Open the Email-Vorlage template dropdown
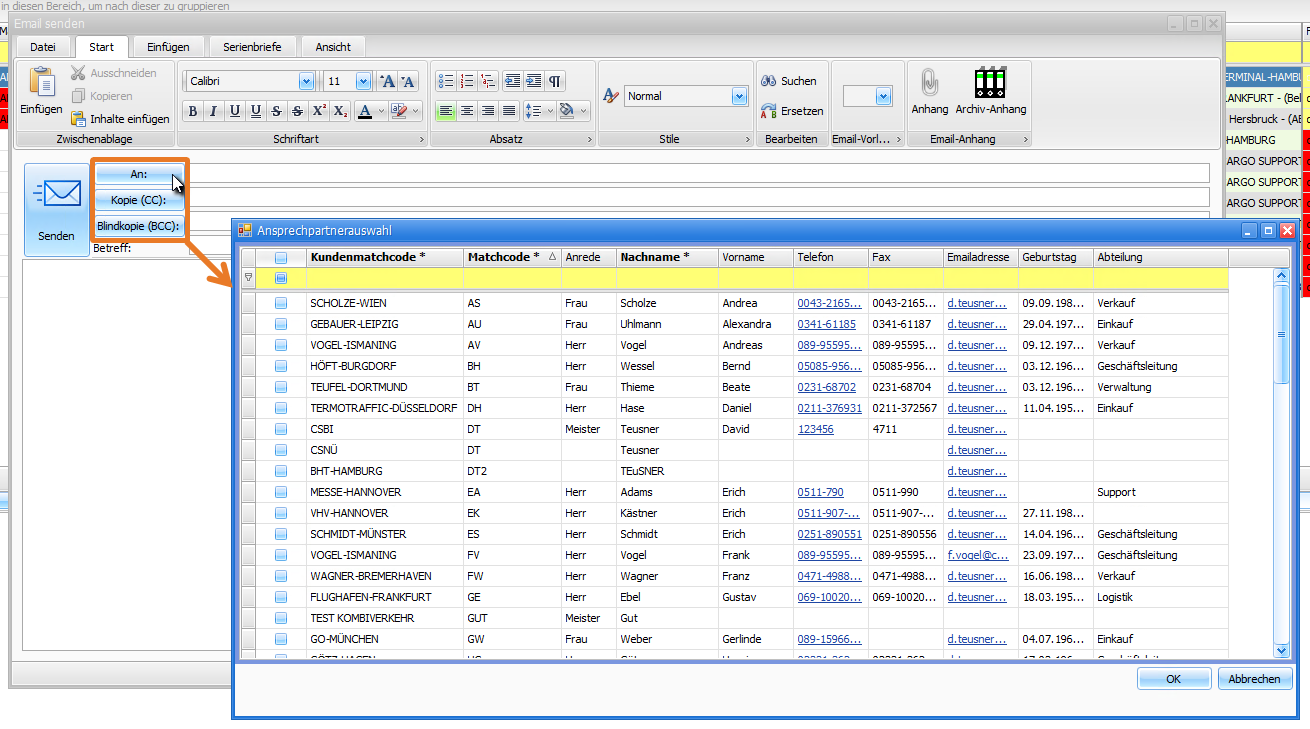1310x729 pixels. tap(883, 97)
